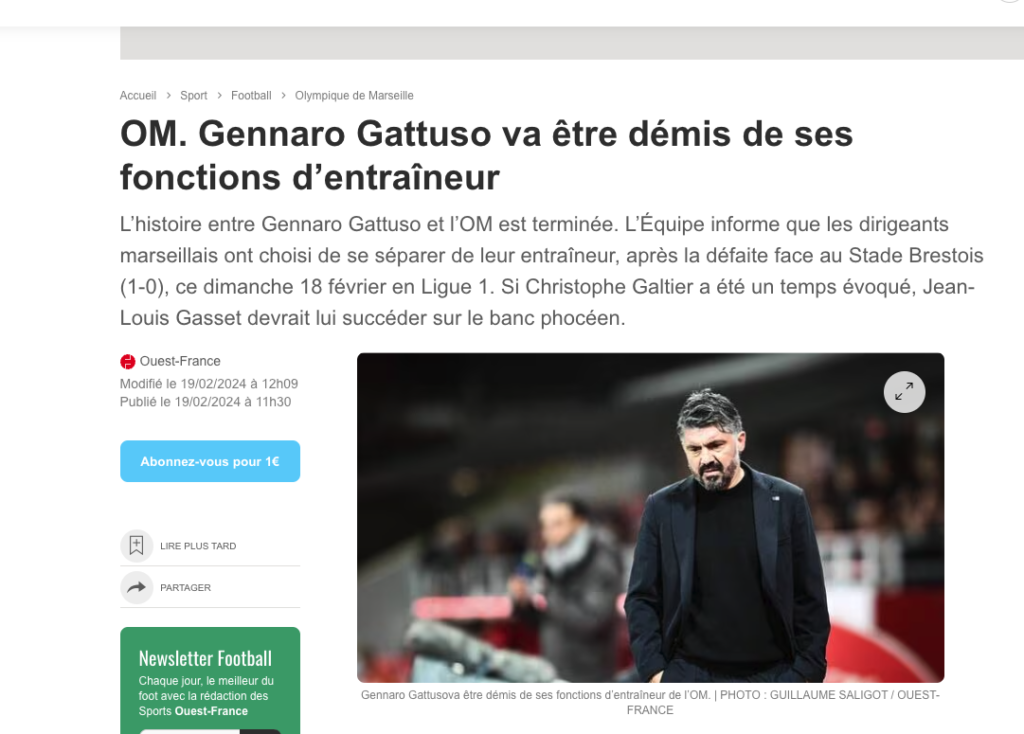This screenshot has height=734, width=1024.
Task: Click the bookmark icon for Lire plus tard
Action: (136, 545)
